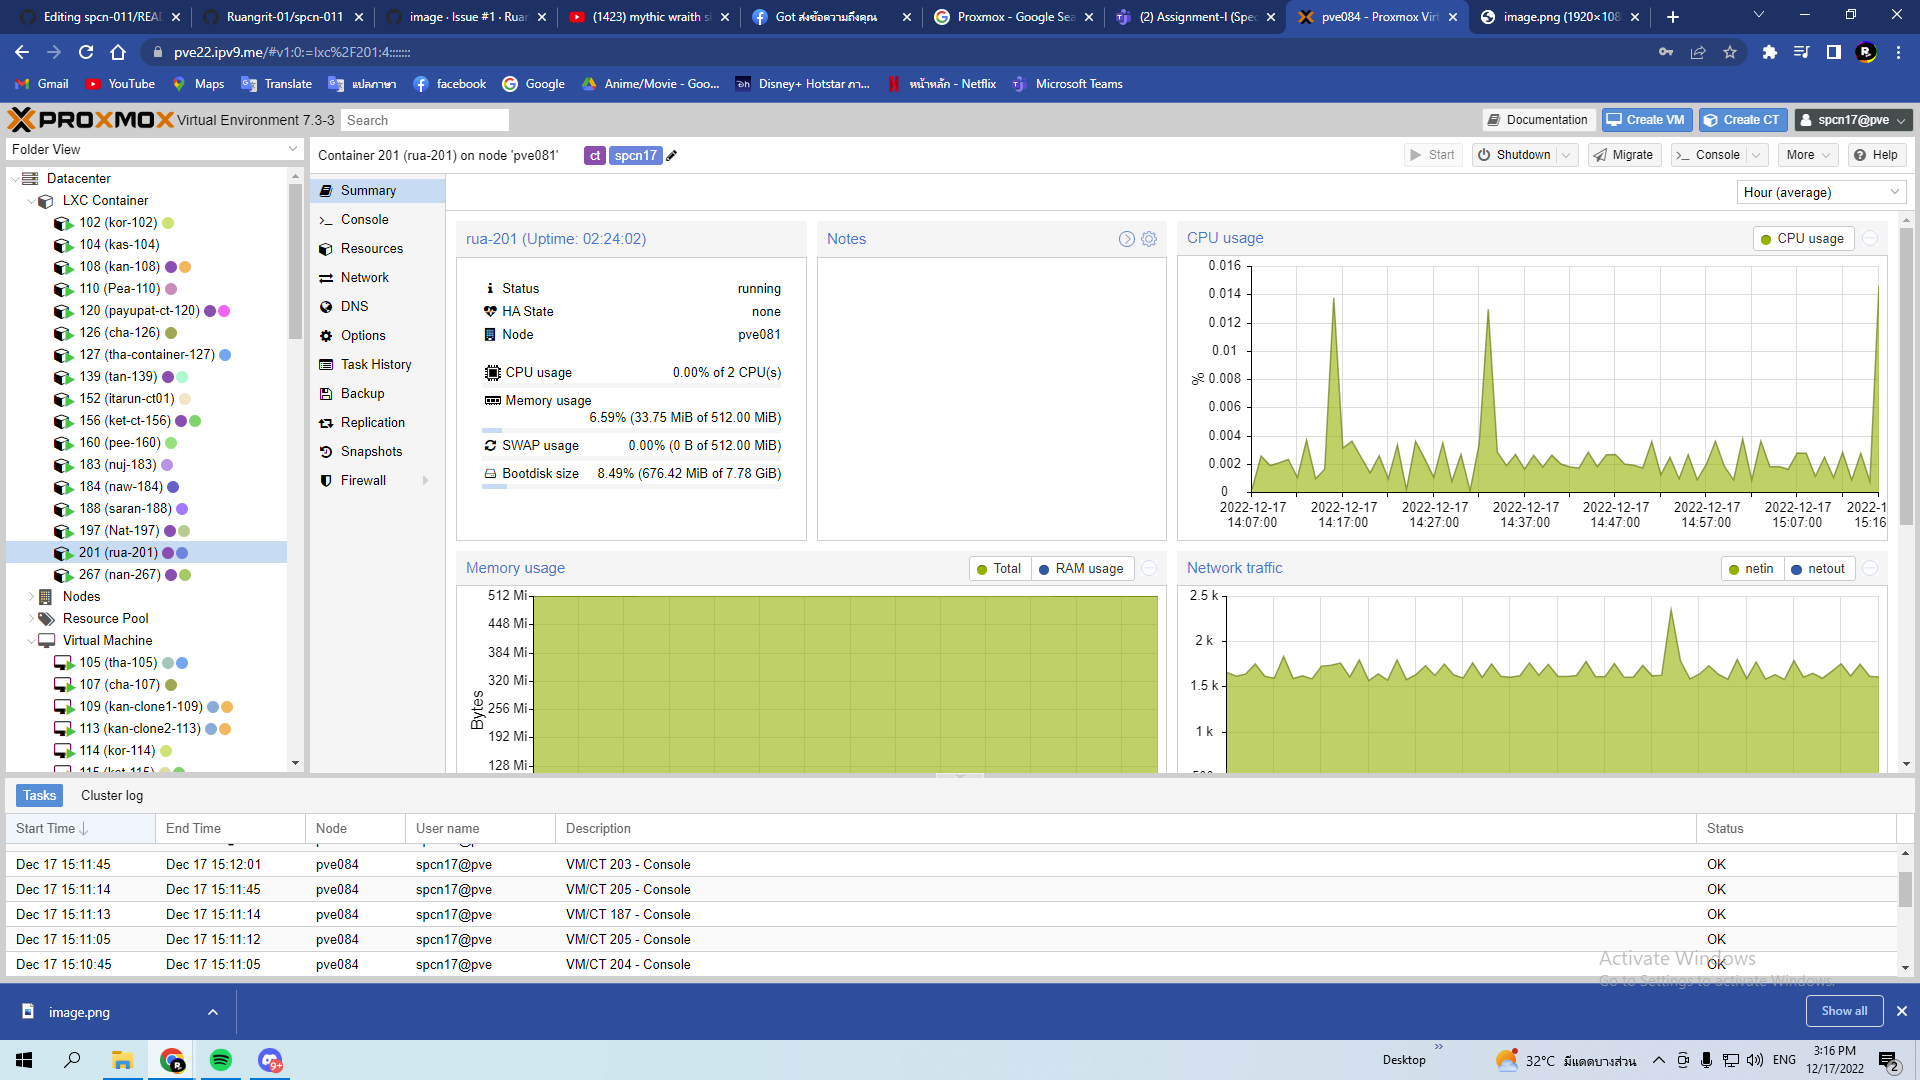Open Spotify from the Windows taskbar

(x=221, y=1060)
